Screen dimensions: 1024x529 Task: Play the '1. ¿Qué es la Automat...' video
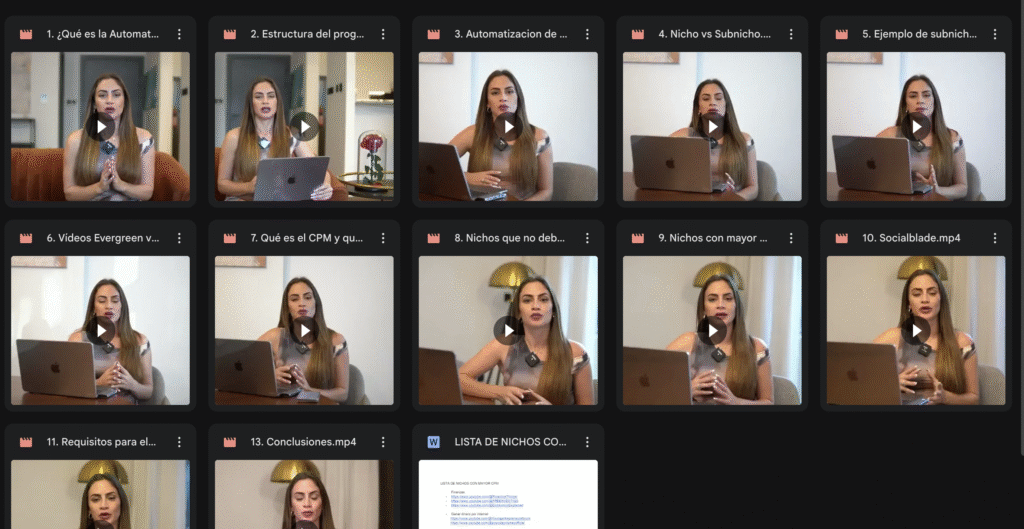100,127
